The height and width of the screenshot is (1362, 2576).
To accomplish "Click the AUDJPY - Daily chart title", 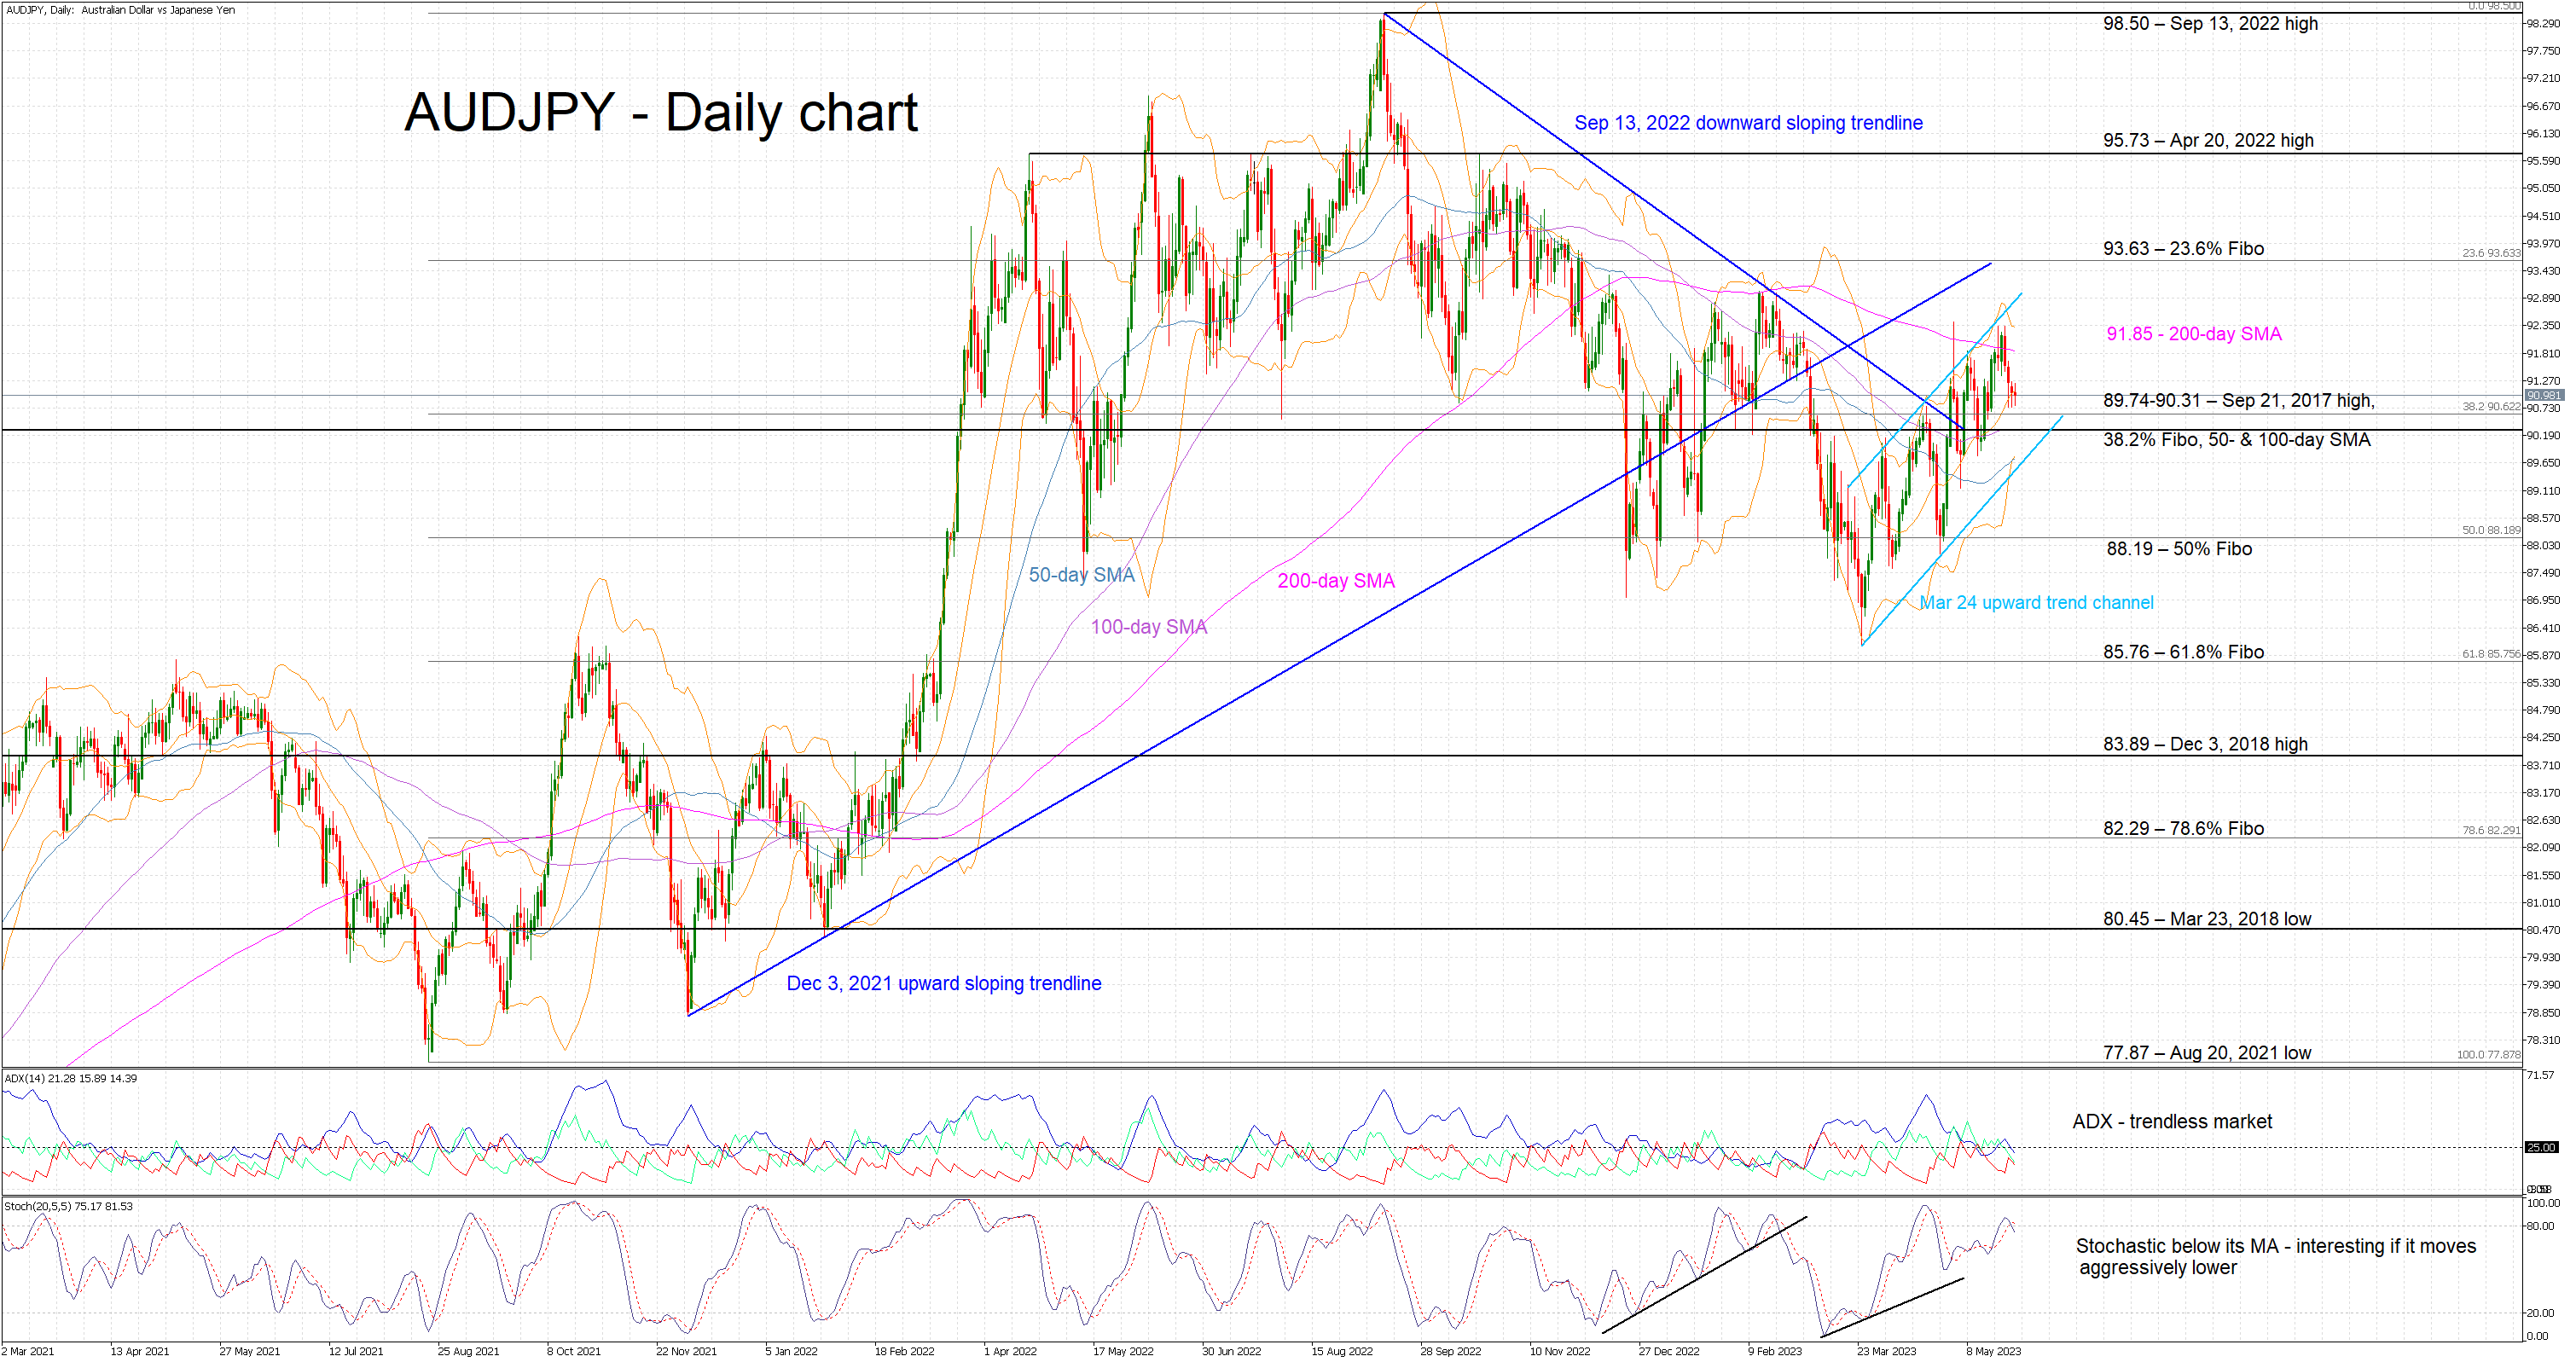I will pyautogui.click(x=661, y=112).
